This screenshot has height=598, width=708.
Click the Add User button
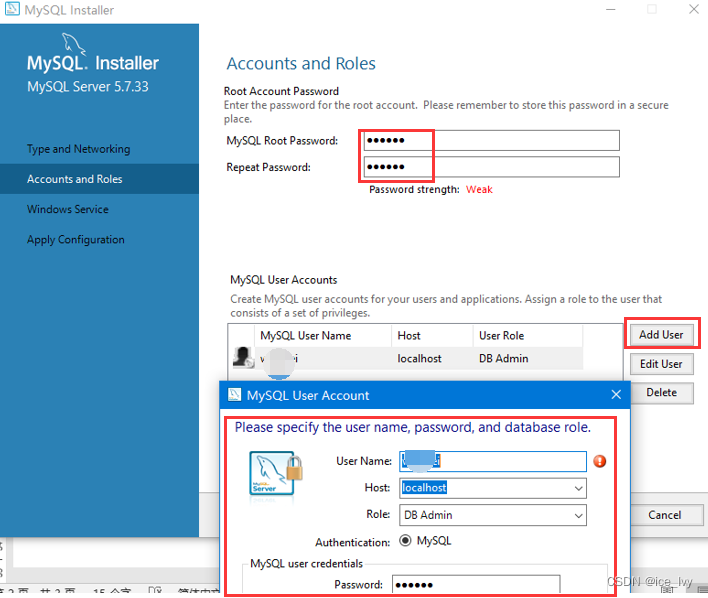(x=661, y=335)
